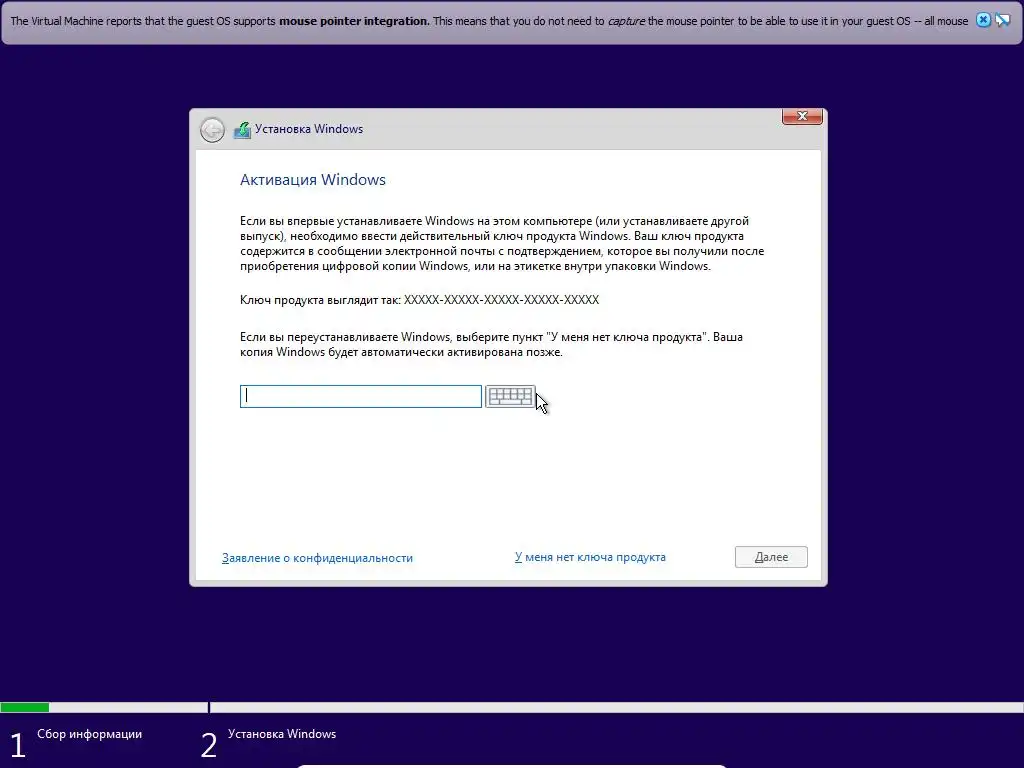Close the Windows Setup dialog
Image resolution: width=1024 pixels, height=768 pixels.
(x=802, y=116)
